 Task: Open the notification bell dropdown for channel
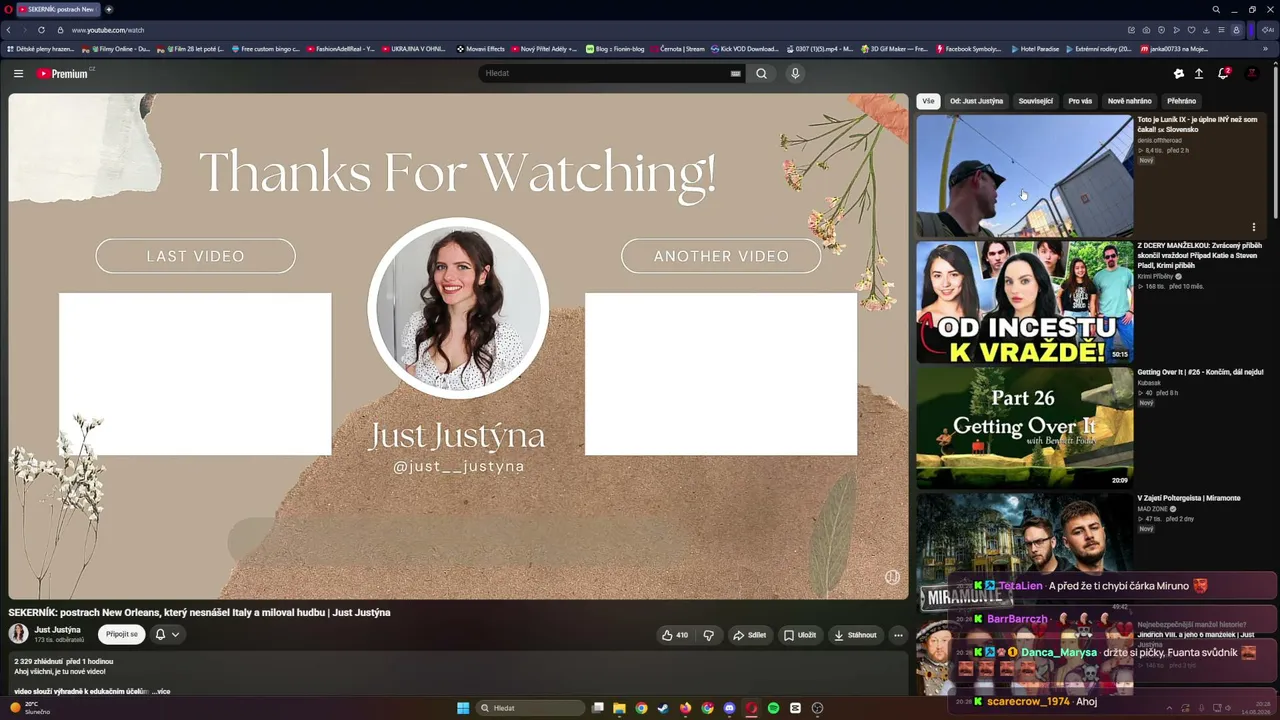pos(167,634)
